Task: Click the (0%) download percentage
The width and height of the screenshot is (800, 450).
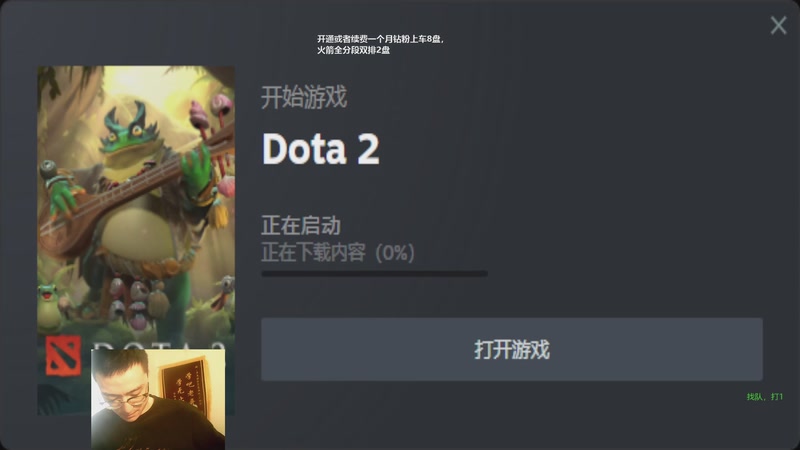Action: tap(395, 253)
